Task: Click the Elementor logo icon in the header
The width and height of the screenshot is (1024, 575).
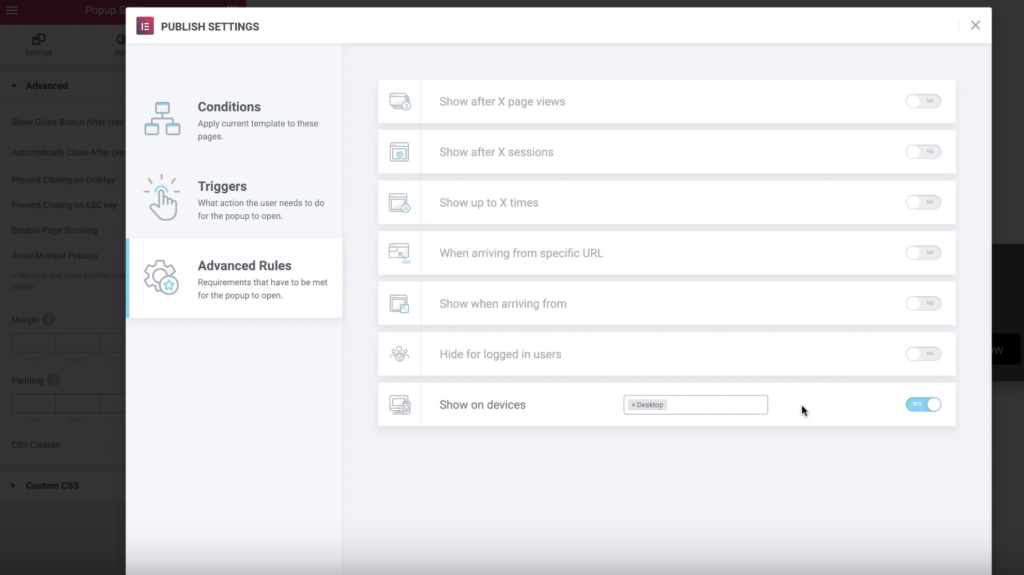Action: 145,26
